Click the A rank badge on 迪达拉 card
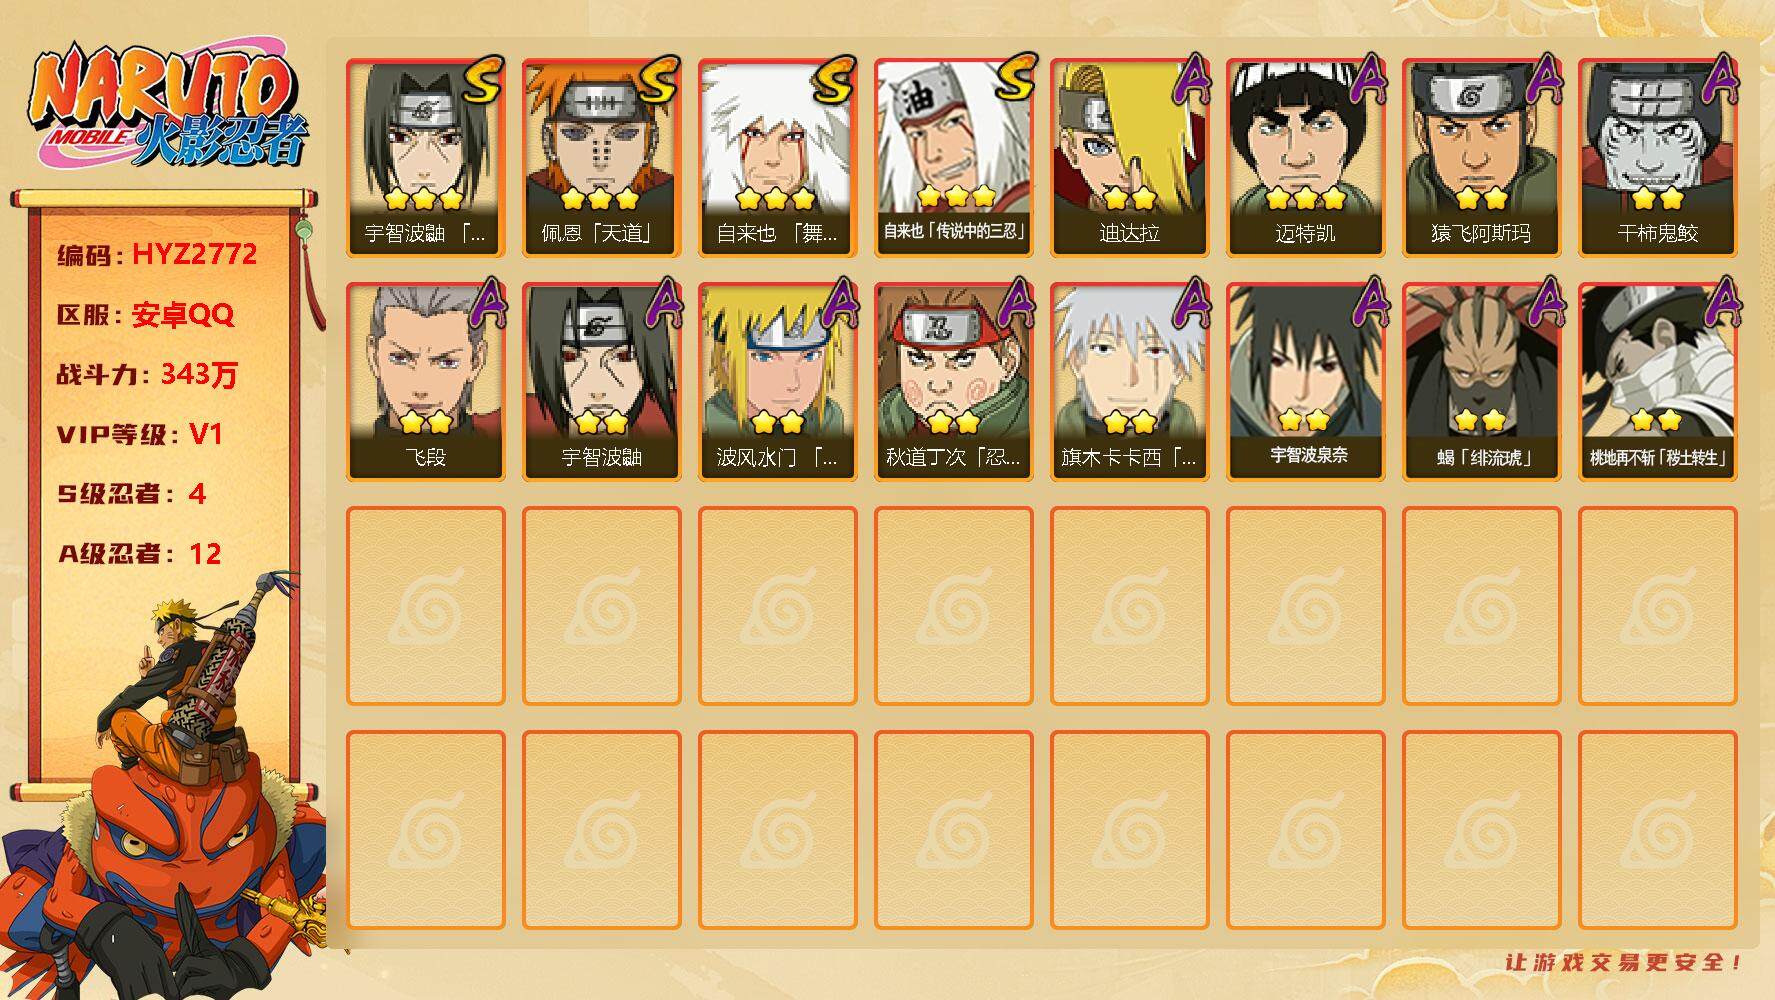Image resolution: width=1775 pixels, height=1000 pixels. 1190,79
